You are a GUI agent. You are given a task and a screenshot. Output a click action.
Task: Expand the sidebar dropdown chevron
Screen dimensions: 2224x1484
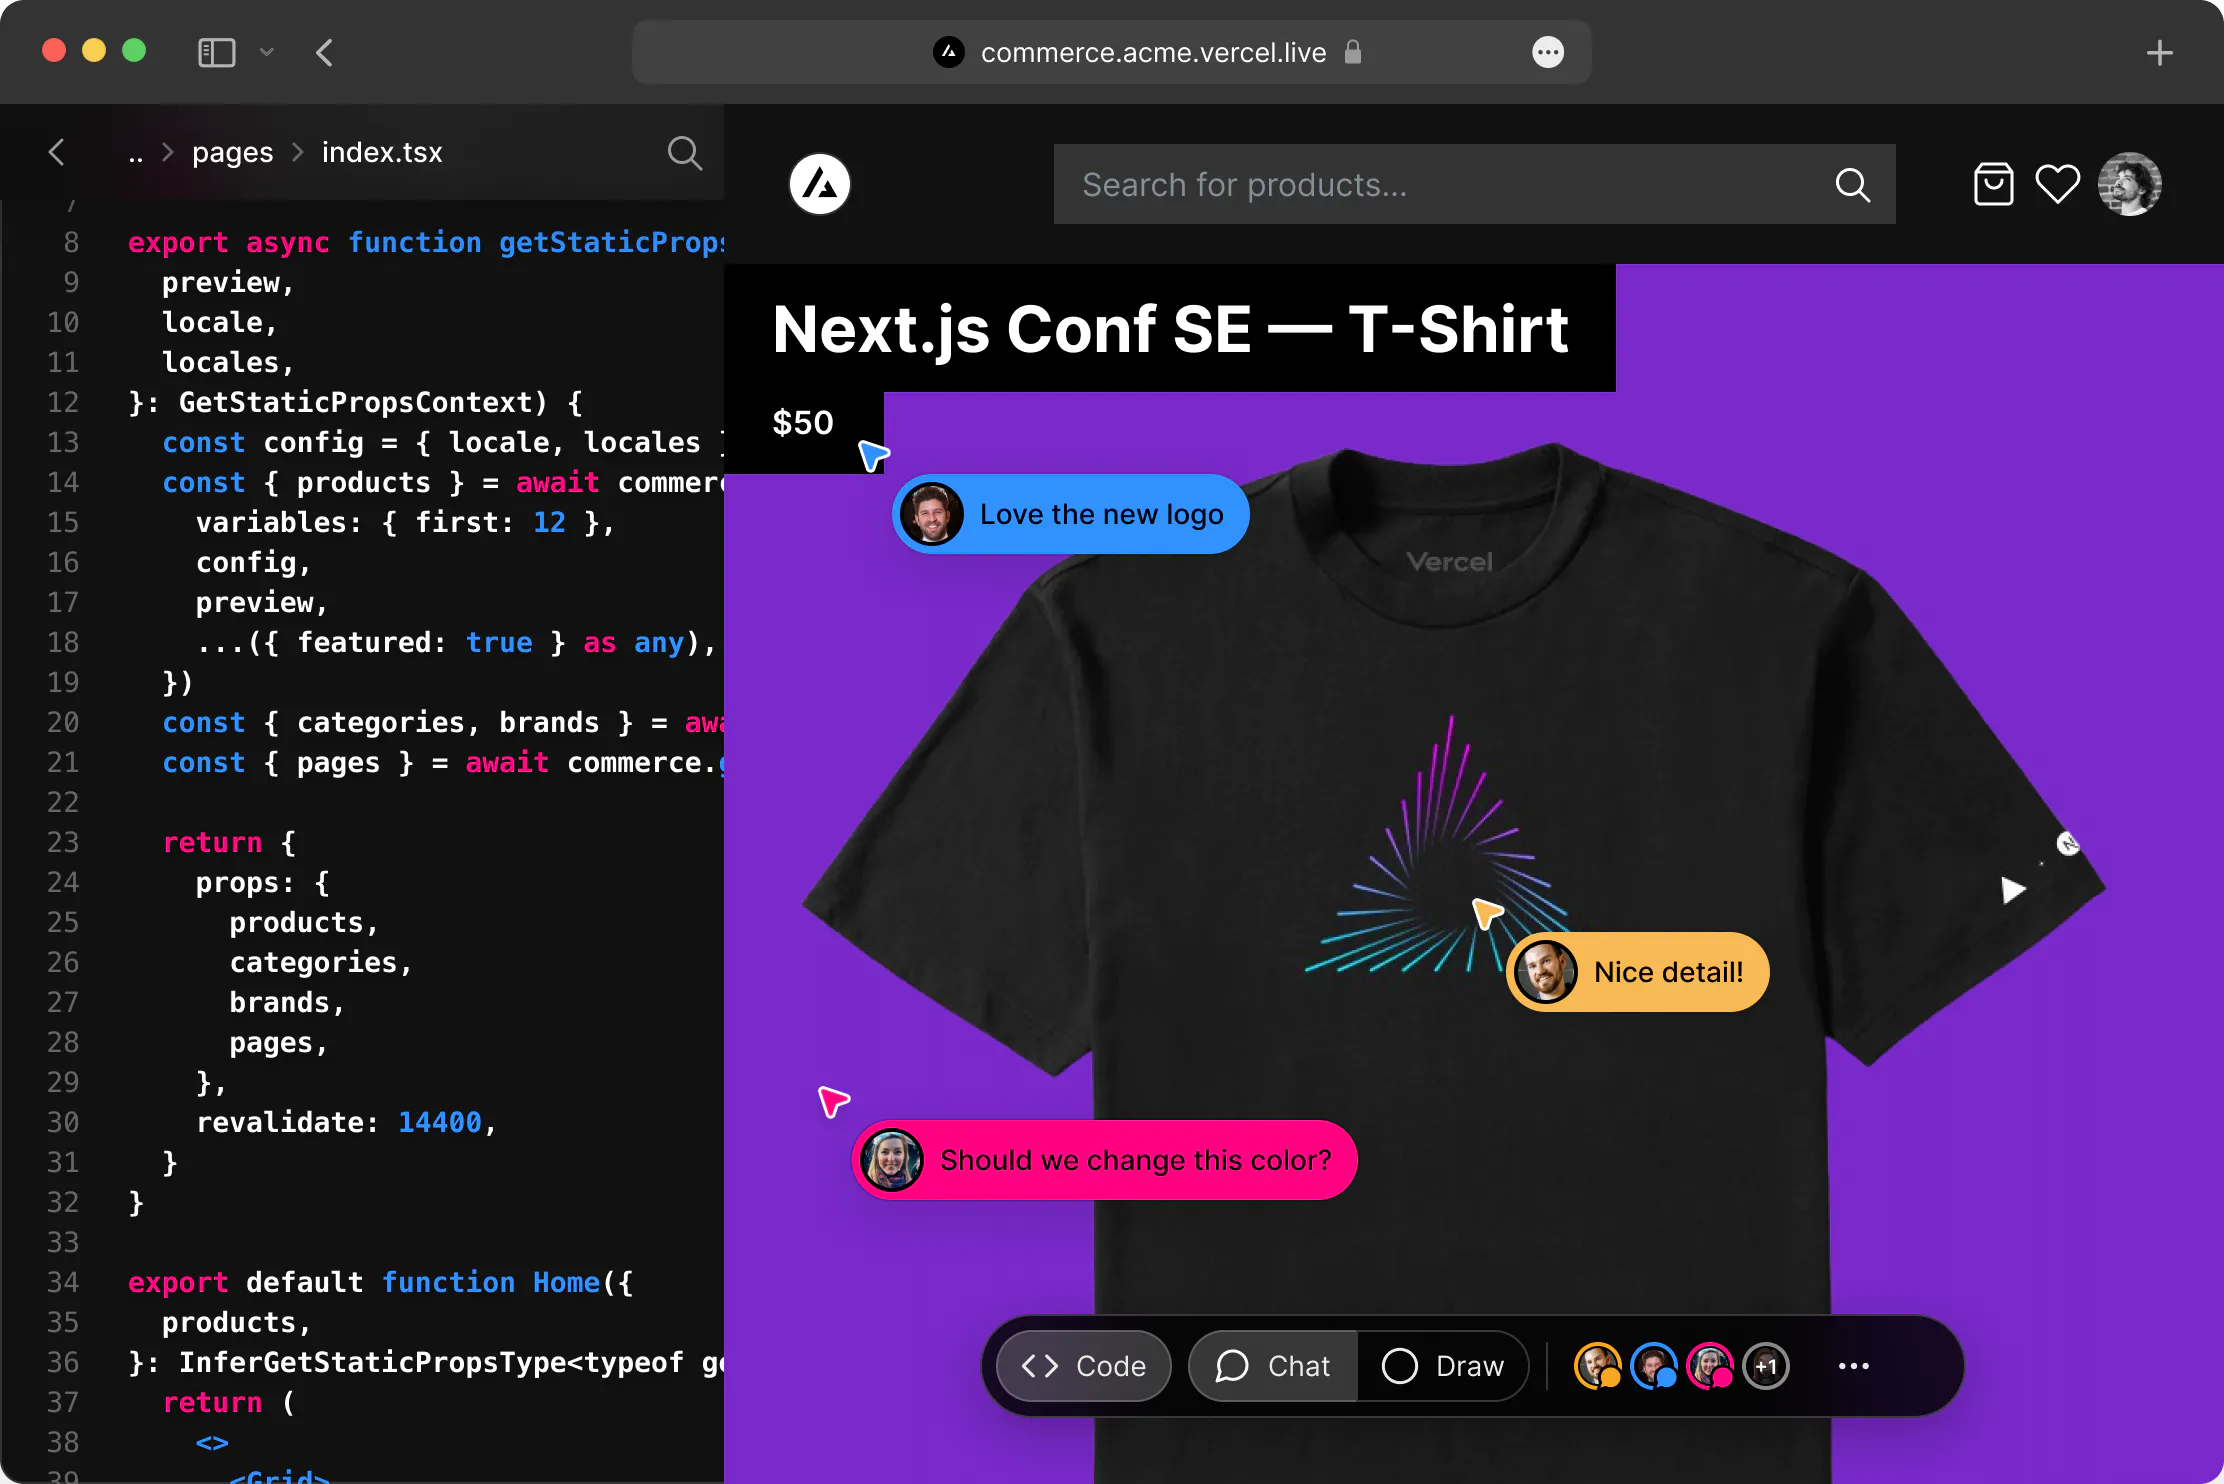click(266, 52)
